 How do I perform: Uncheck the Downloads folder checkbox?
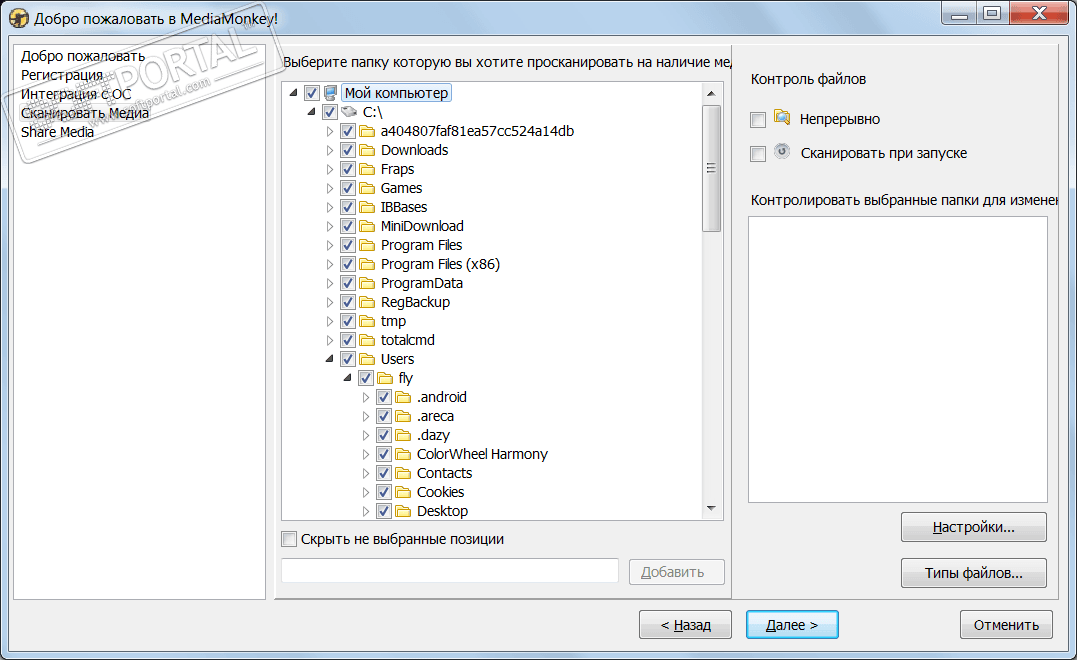348,150
